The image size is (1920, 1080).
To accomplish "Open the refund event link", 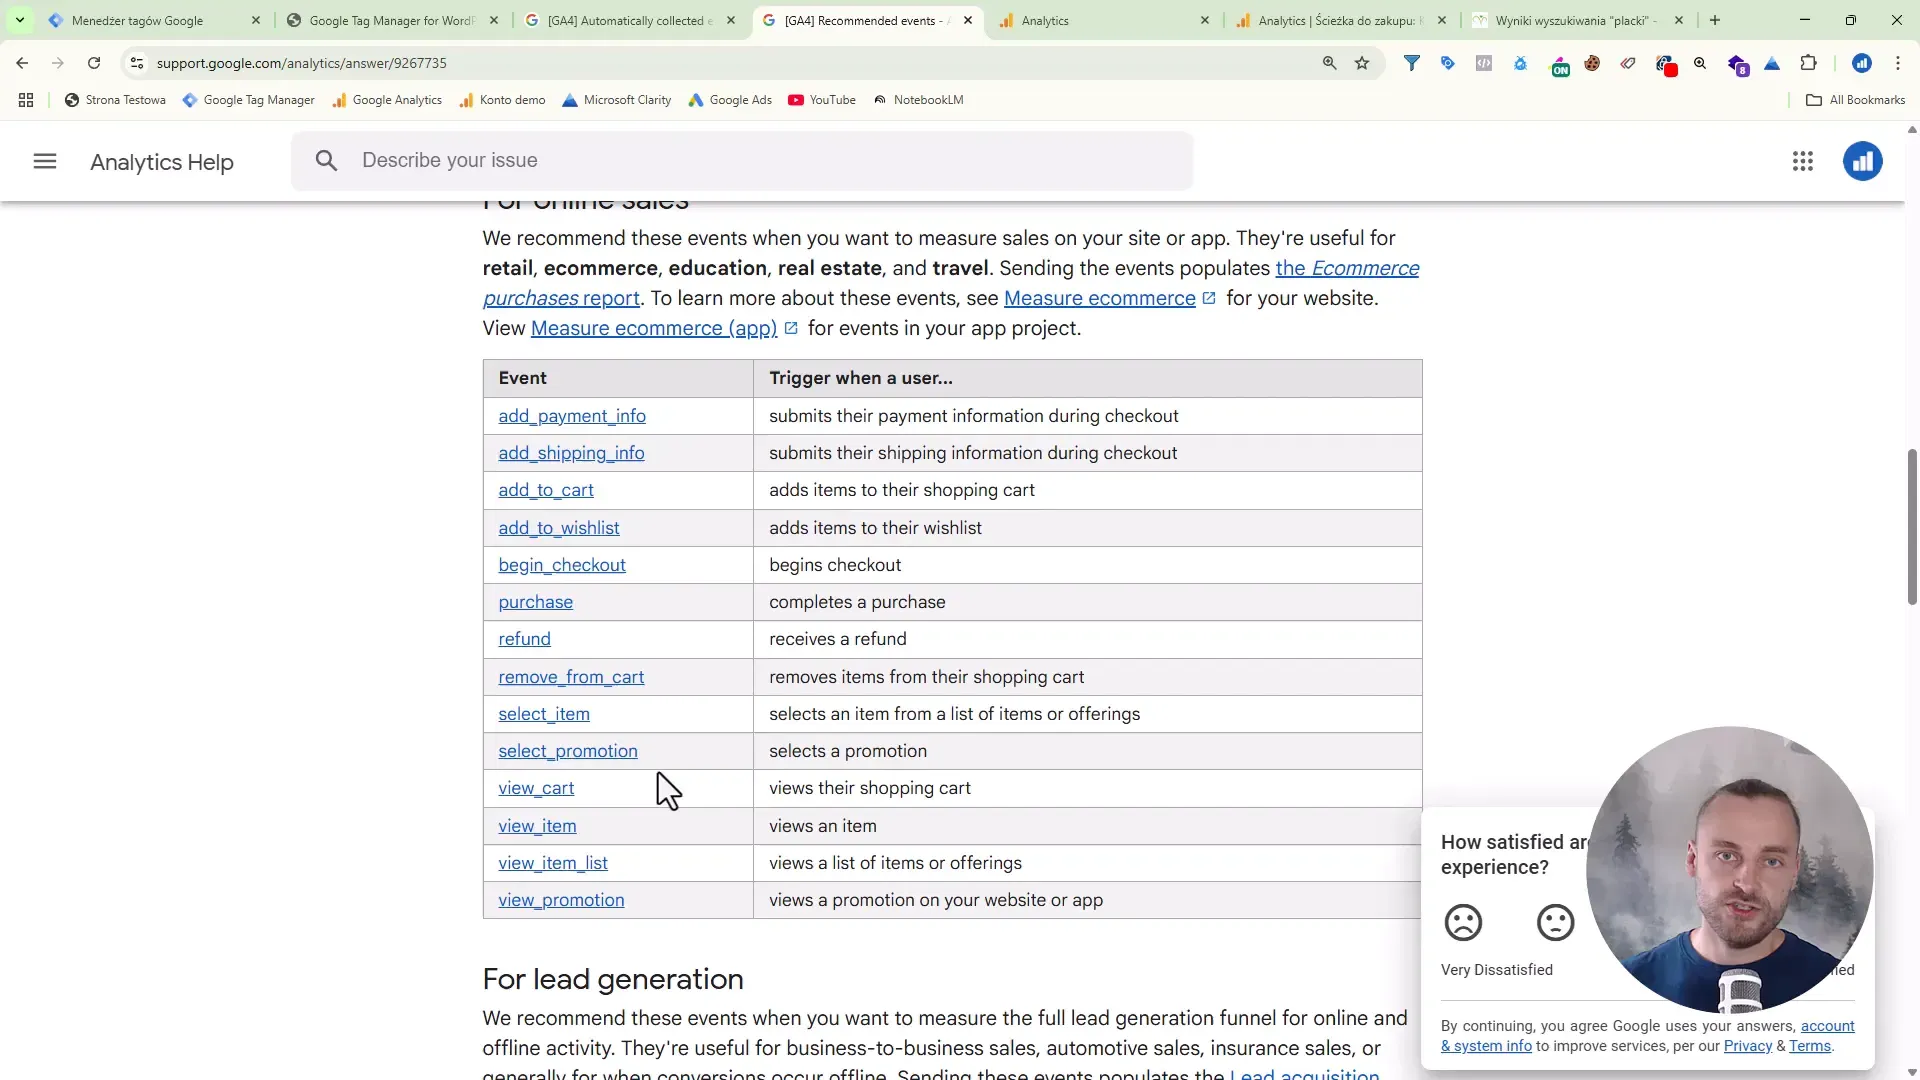I will click(525, 639).
